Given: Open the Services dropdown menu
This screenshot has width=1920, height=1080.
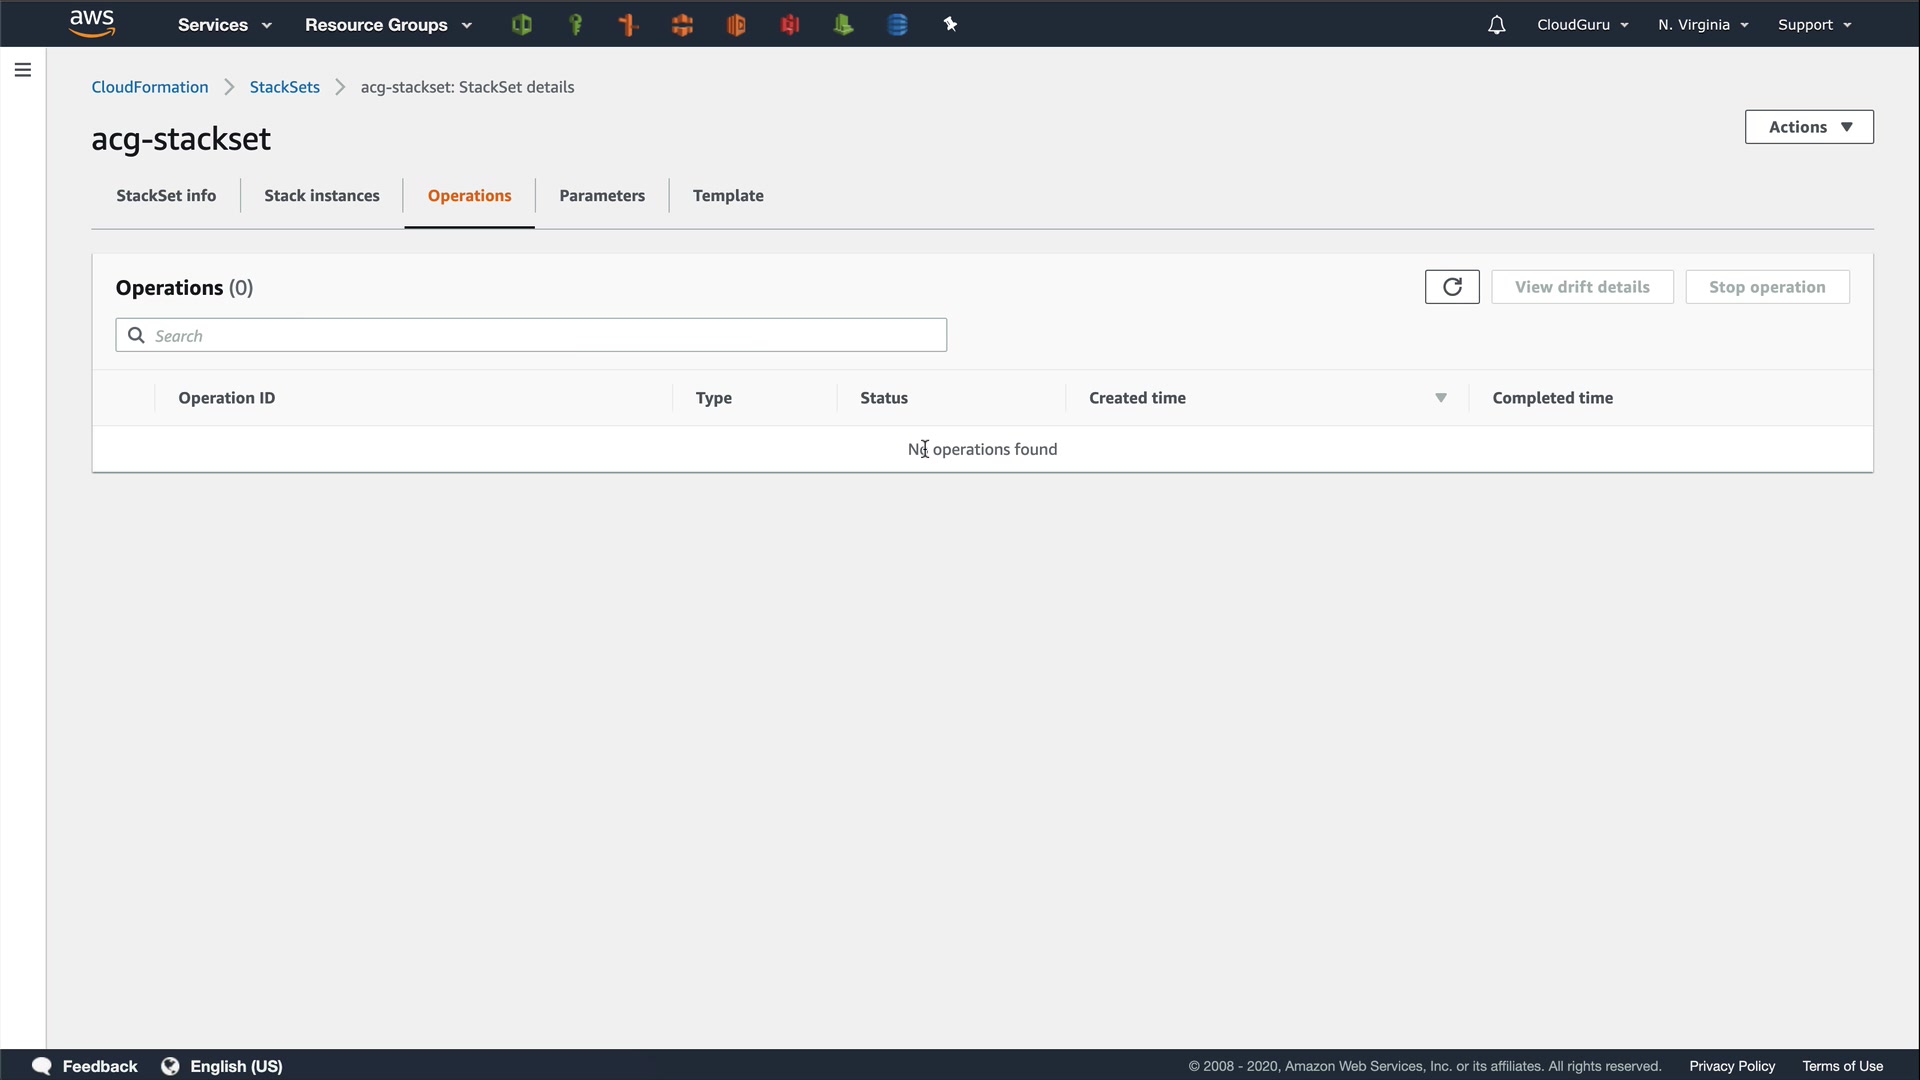Looking at the screenshot, I should coord(224,25).
